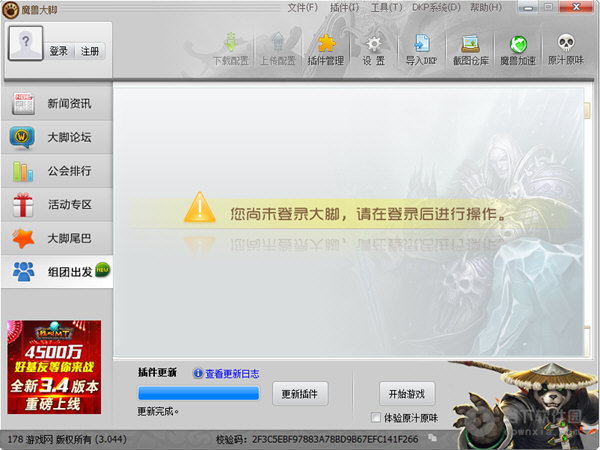The width and height of the screenshot is (600, 450).
Task: Click the copy icon beside the 校验码
Action: click(432, 438)
